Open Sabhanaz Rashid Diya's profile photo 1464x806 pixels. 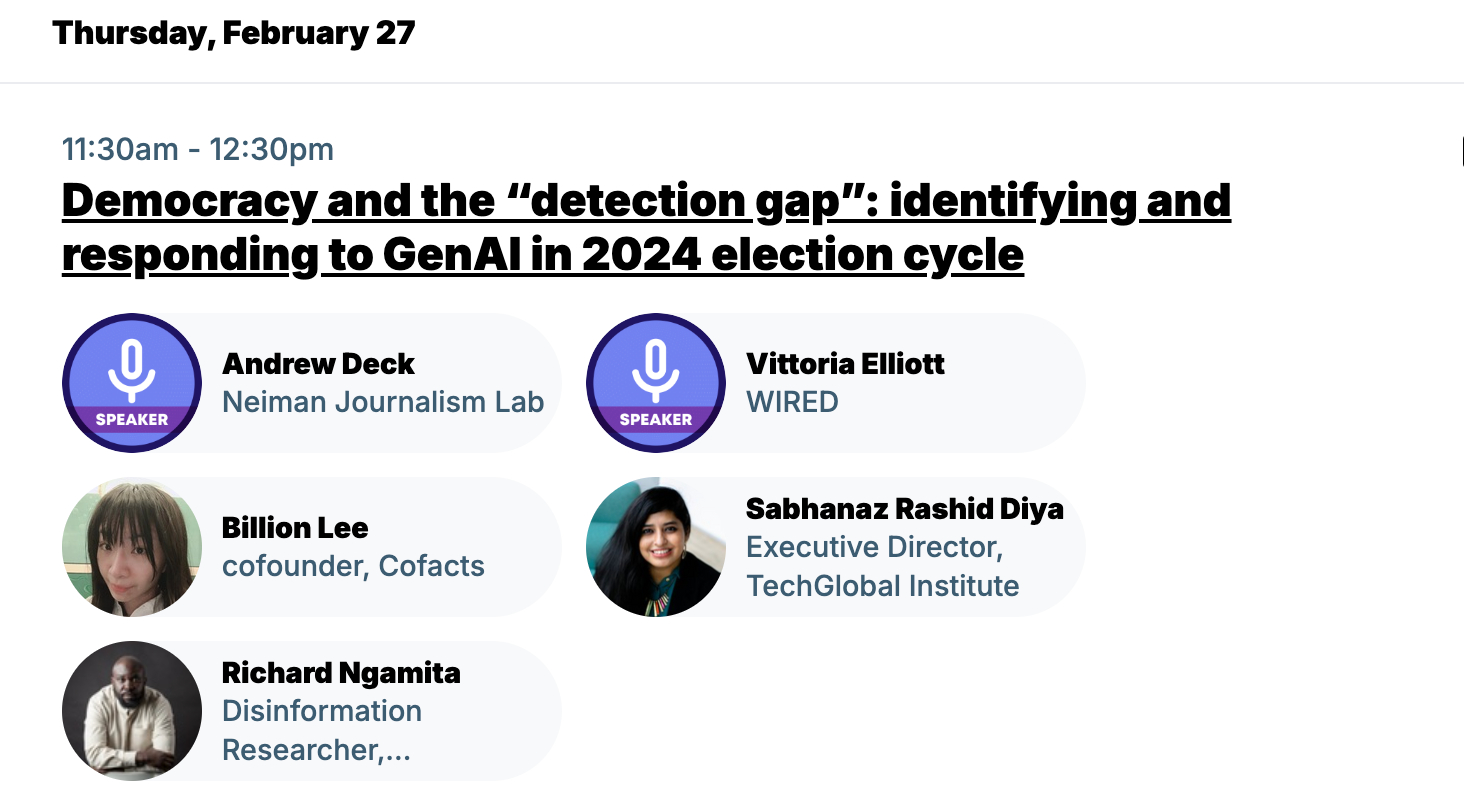click(656, 546)
